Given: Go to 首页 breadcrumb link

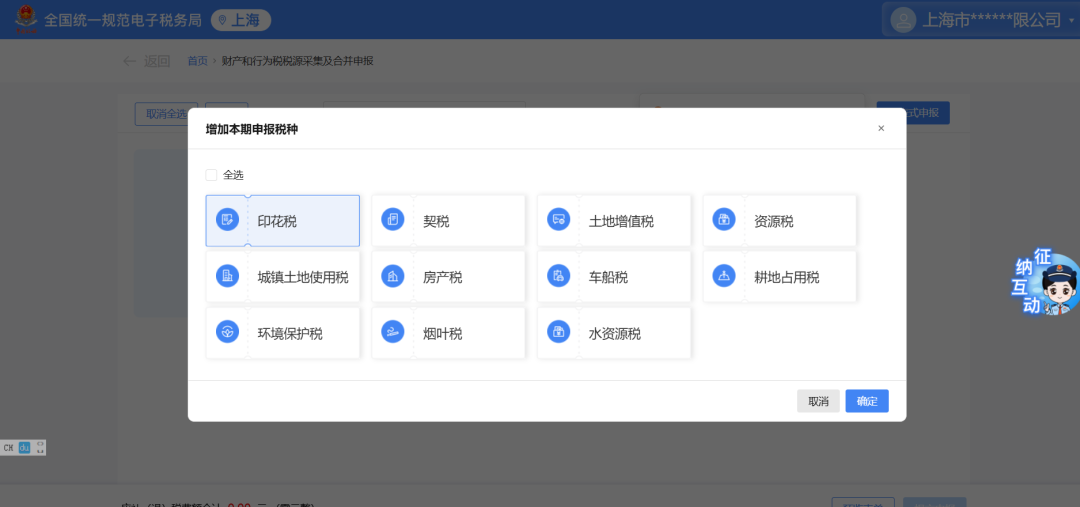Looking at the screenshot, I should (x=197, y=61).
